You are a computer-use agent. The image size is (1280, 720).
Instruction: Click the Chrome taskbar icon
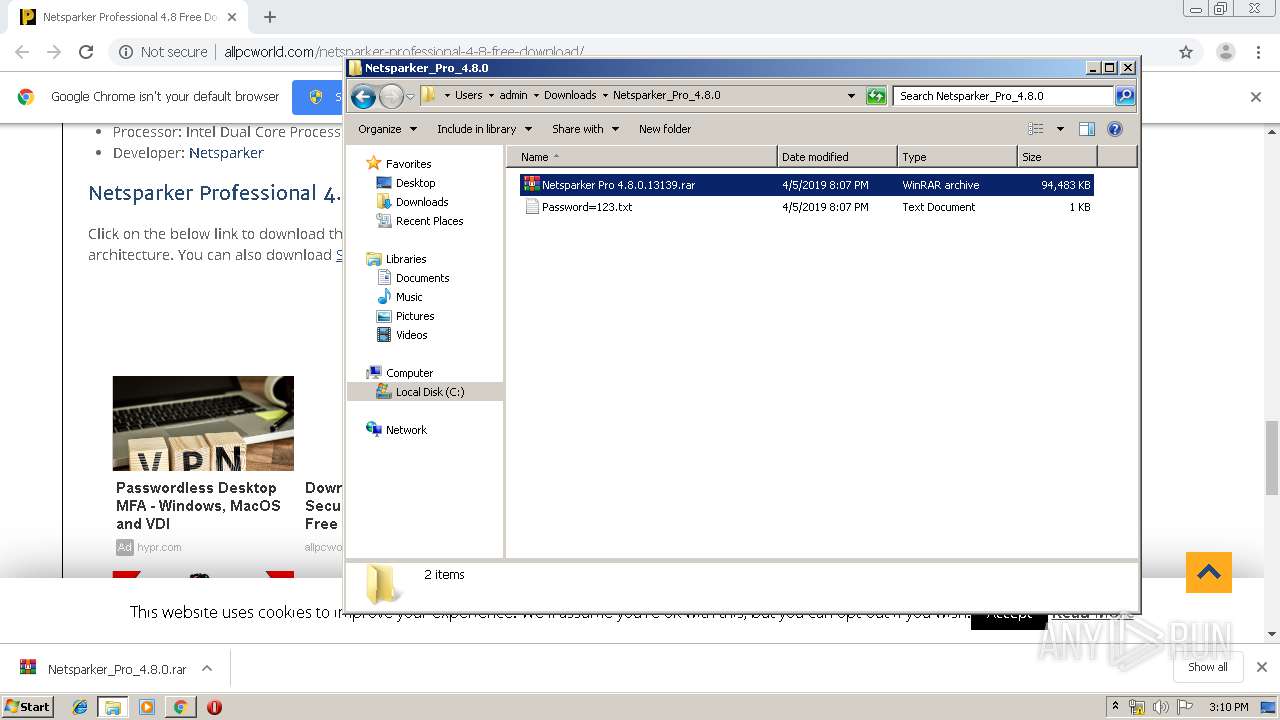[x=180, y=707]
